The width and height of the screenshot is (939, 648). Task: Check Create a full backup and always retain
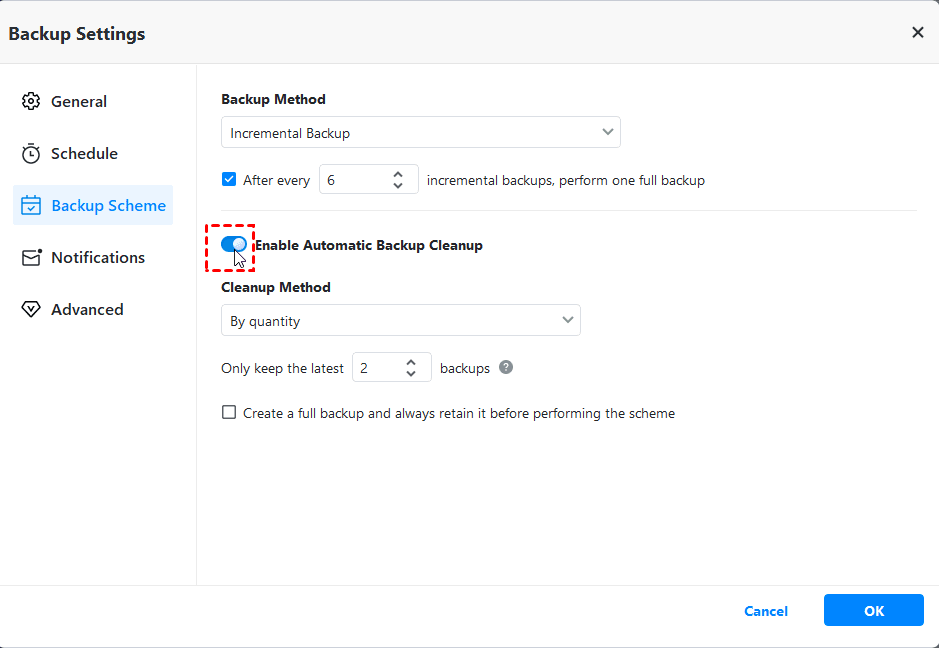point(229,412)
